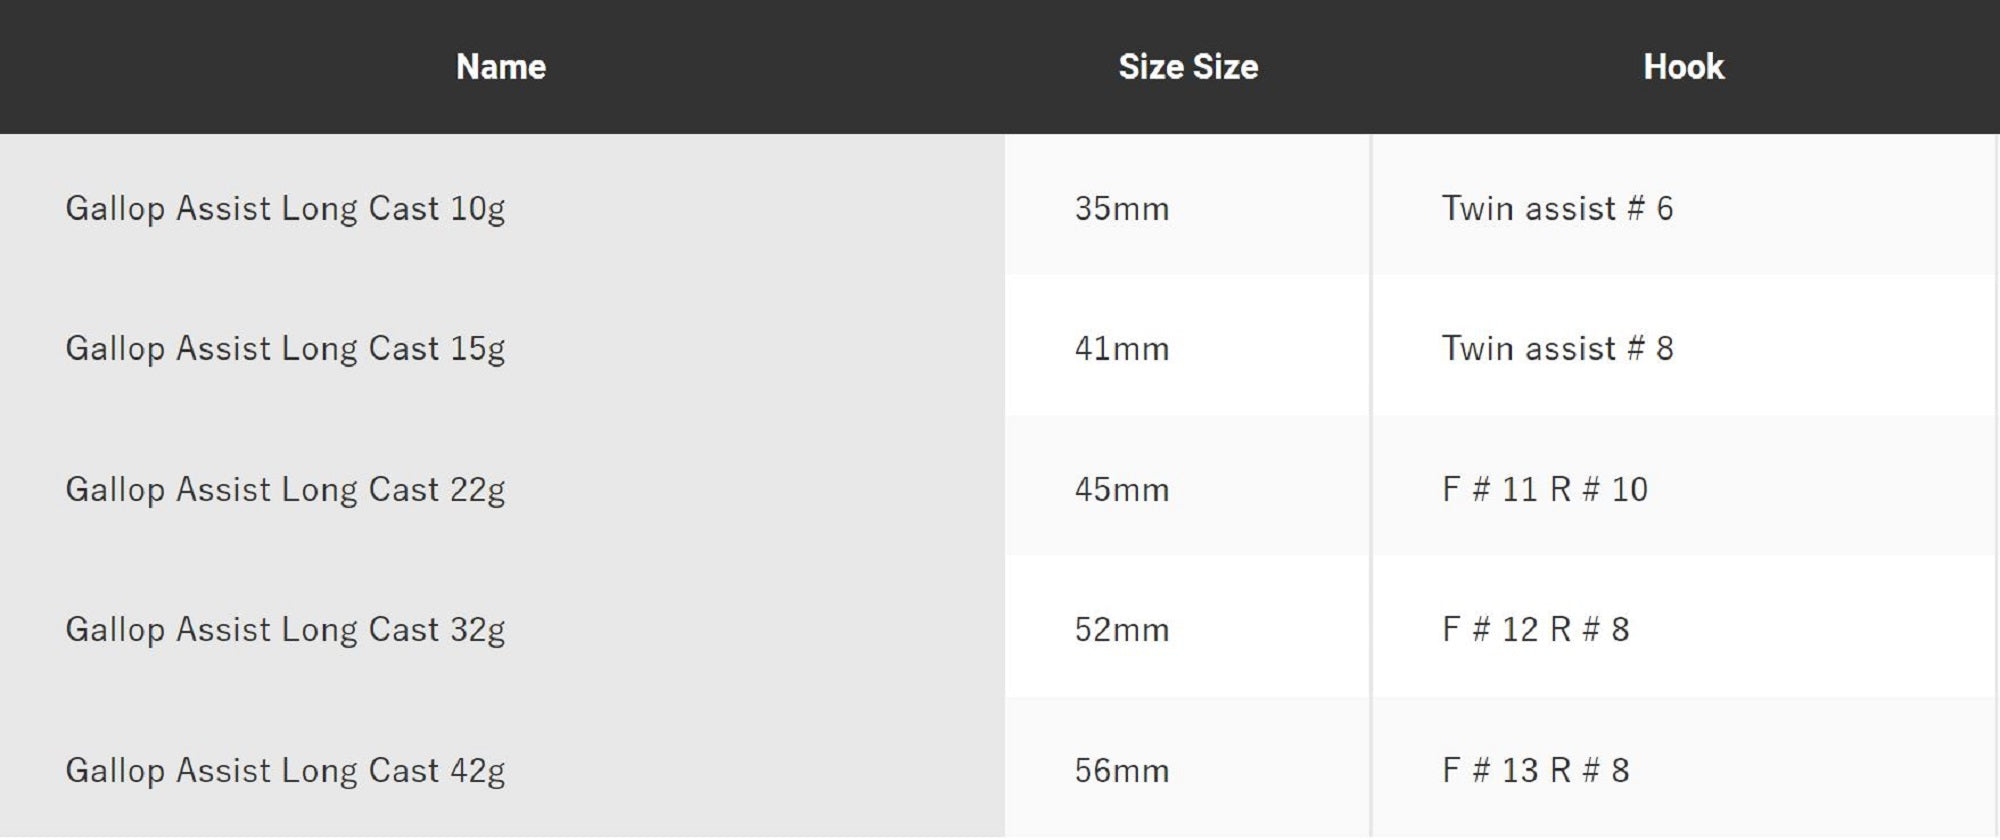Select Gallop Assist Long Cast 10g row

285,208
